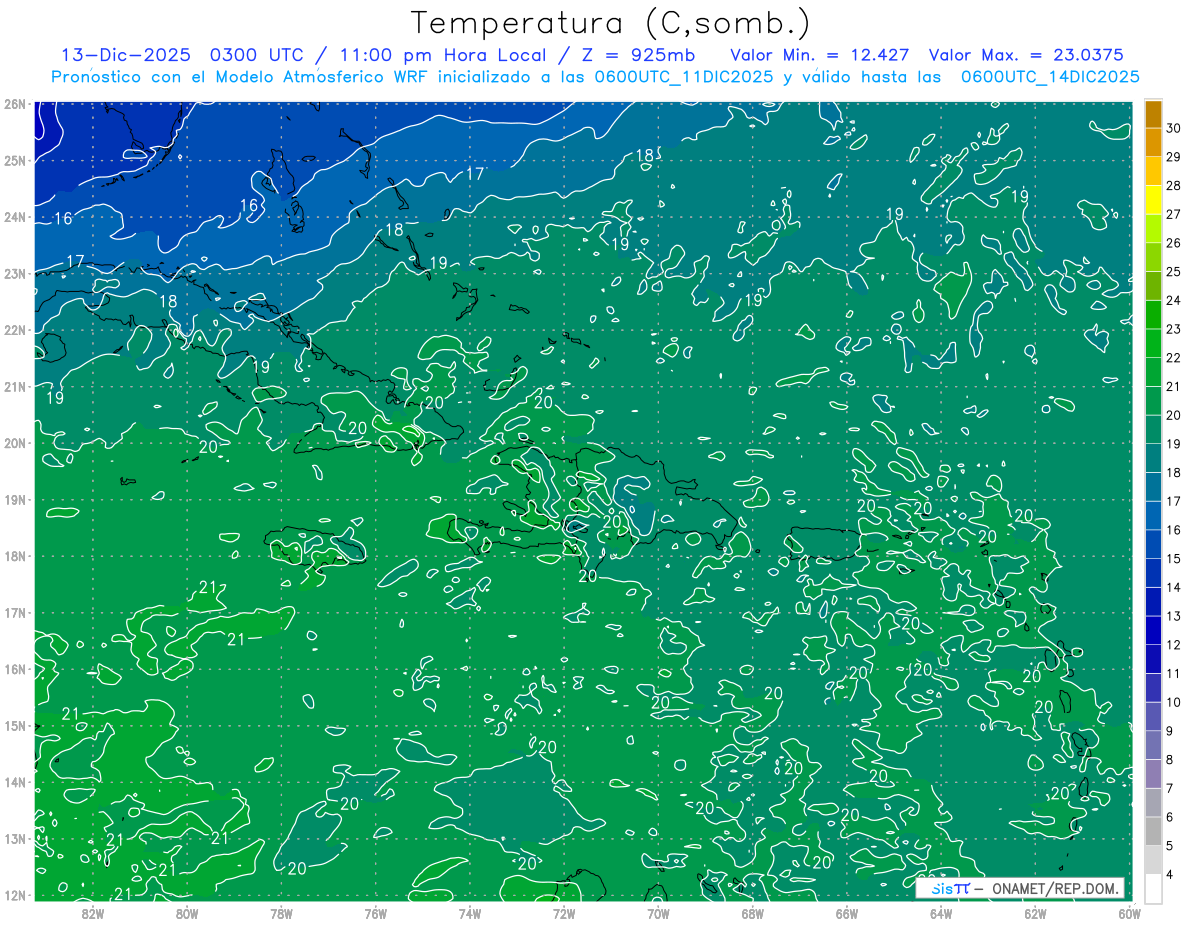Image resolution: width=1200 pixels, height=927 pixels.
Task: Click the '17N' latitude label
Action: (x=14, y=613)
